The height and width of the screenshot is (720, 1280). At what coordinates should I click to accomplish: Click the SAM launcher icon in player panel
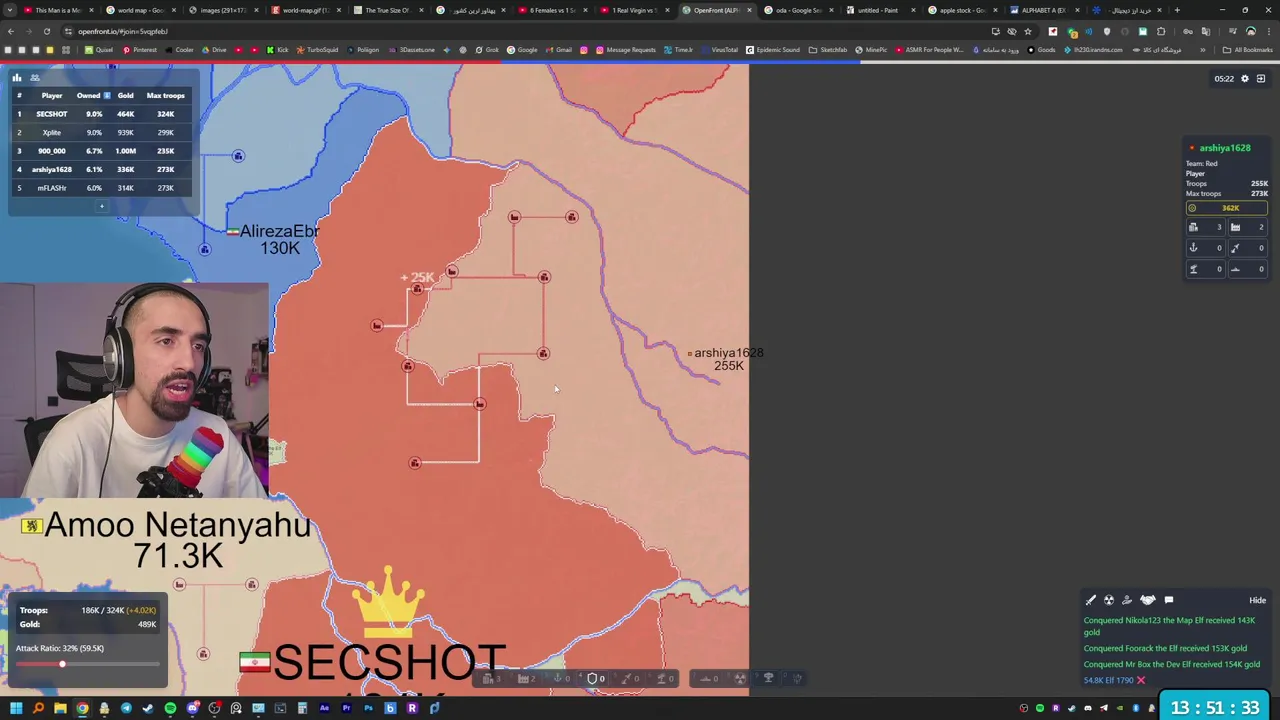tap(1193, 269)
